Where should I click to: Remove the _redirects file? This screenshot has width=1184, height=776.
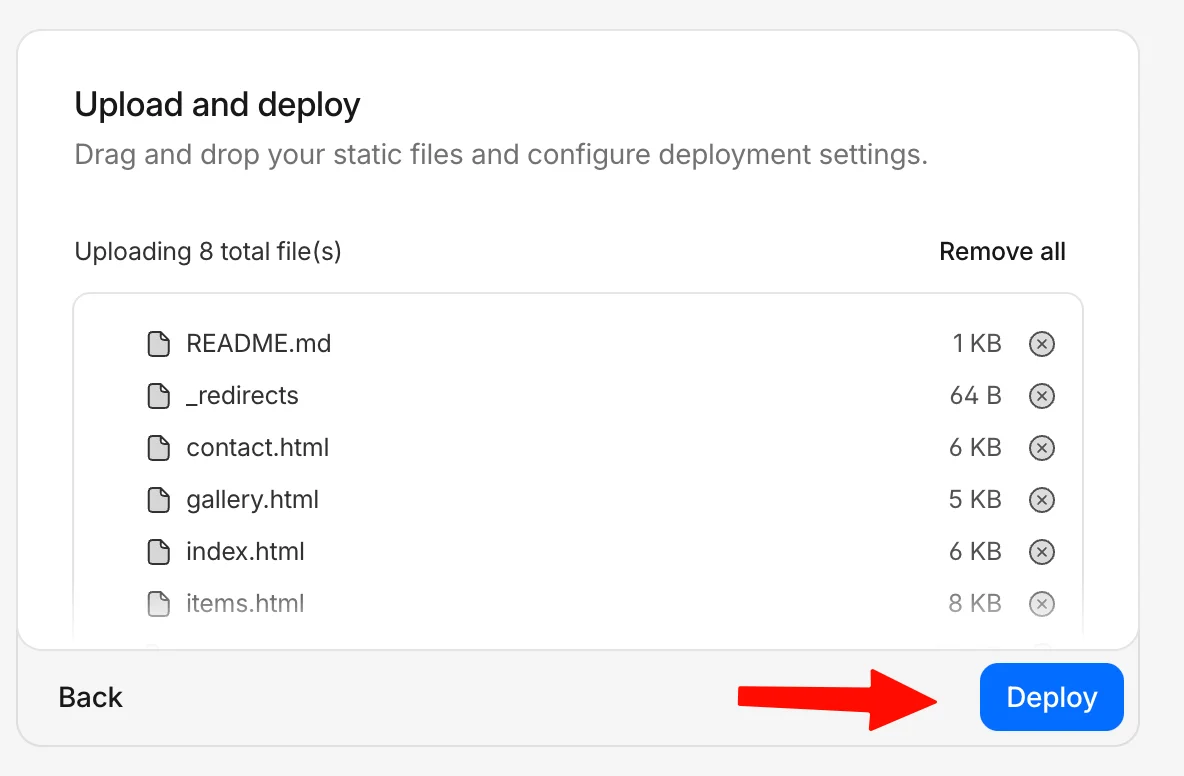point(1041,395)
